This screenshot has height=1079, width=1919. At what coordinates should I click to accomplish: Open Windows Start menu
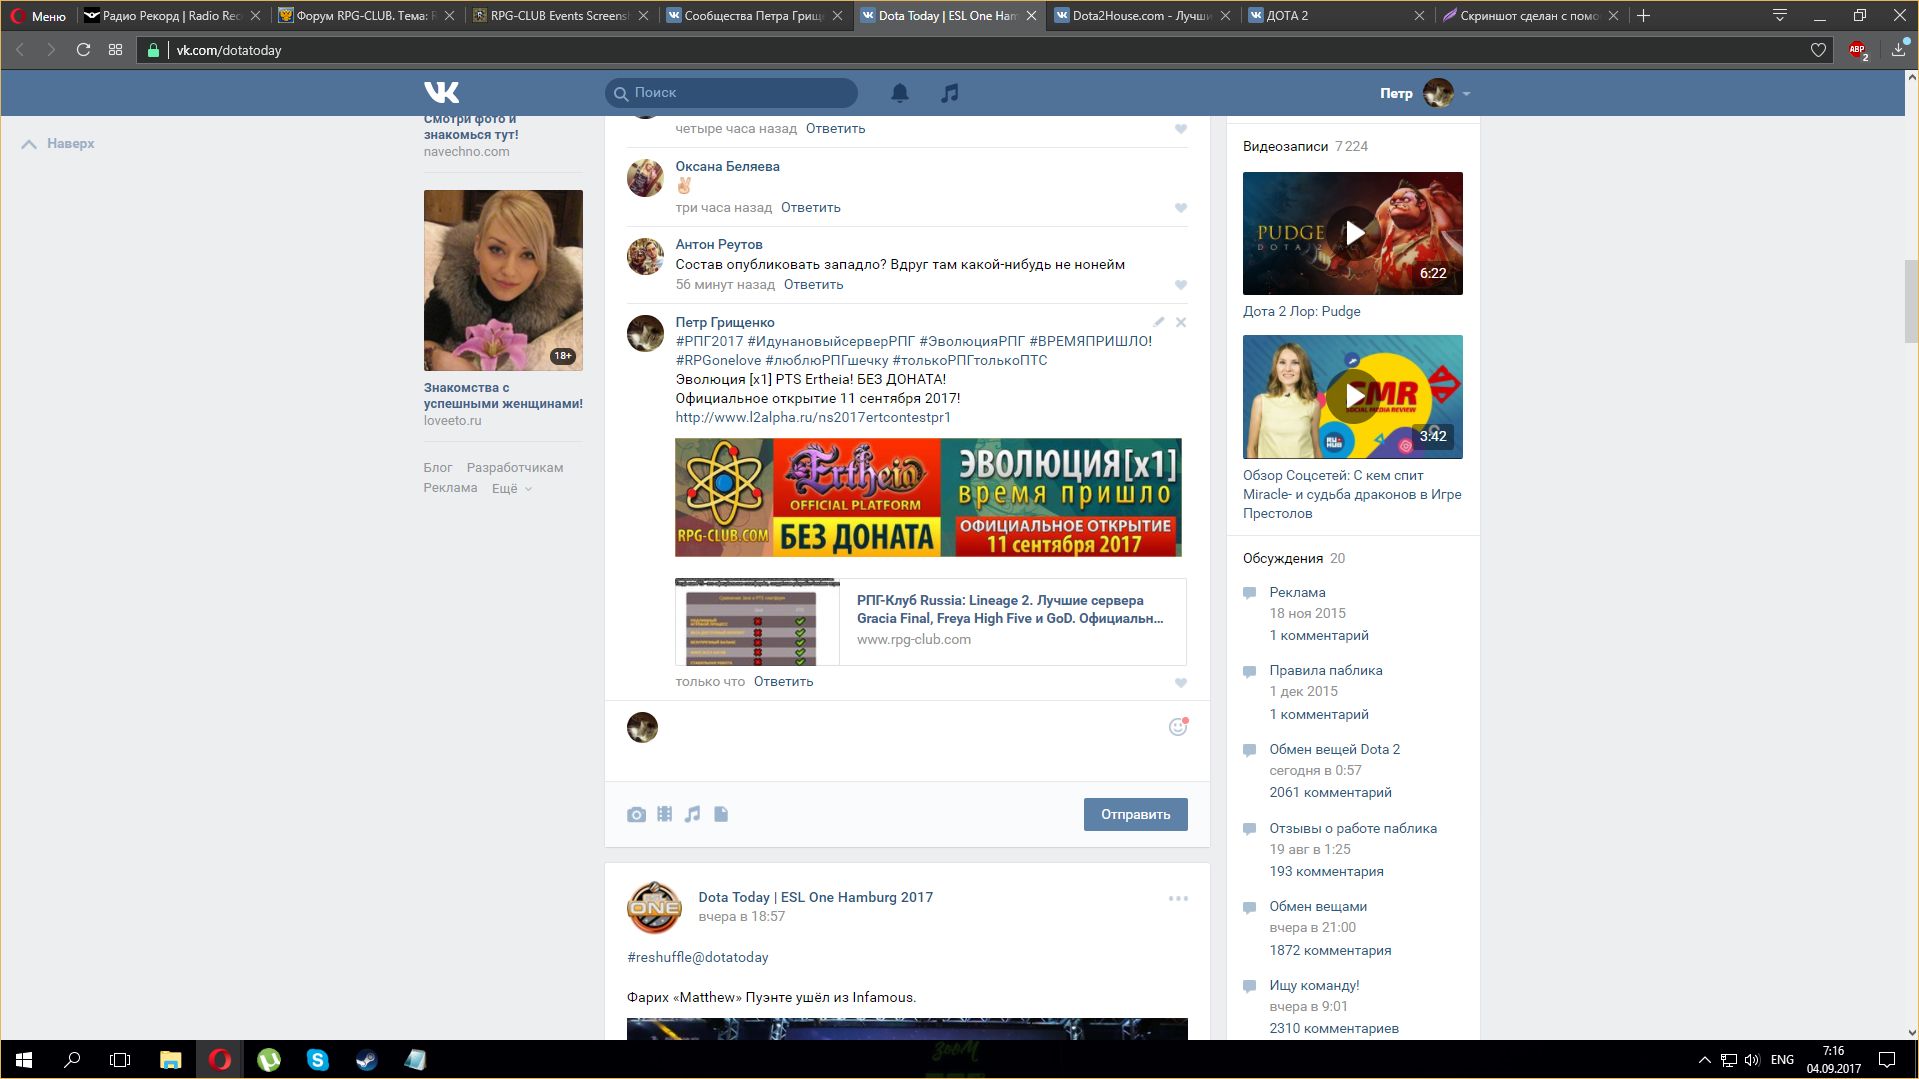(x=24, y=1060)
